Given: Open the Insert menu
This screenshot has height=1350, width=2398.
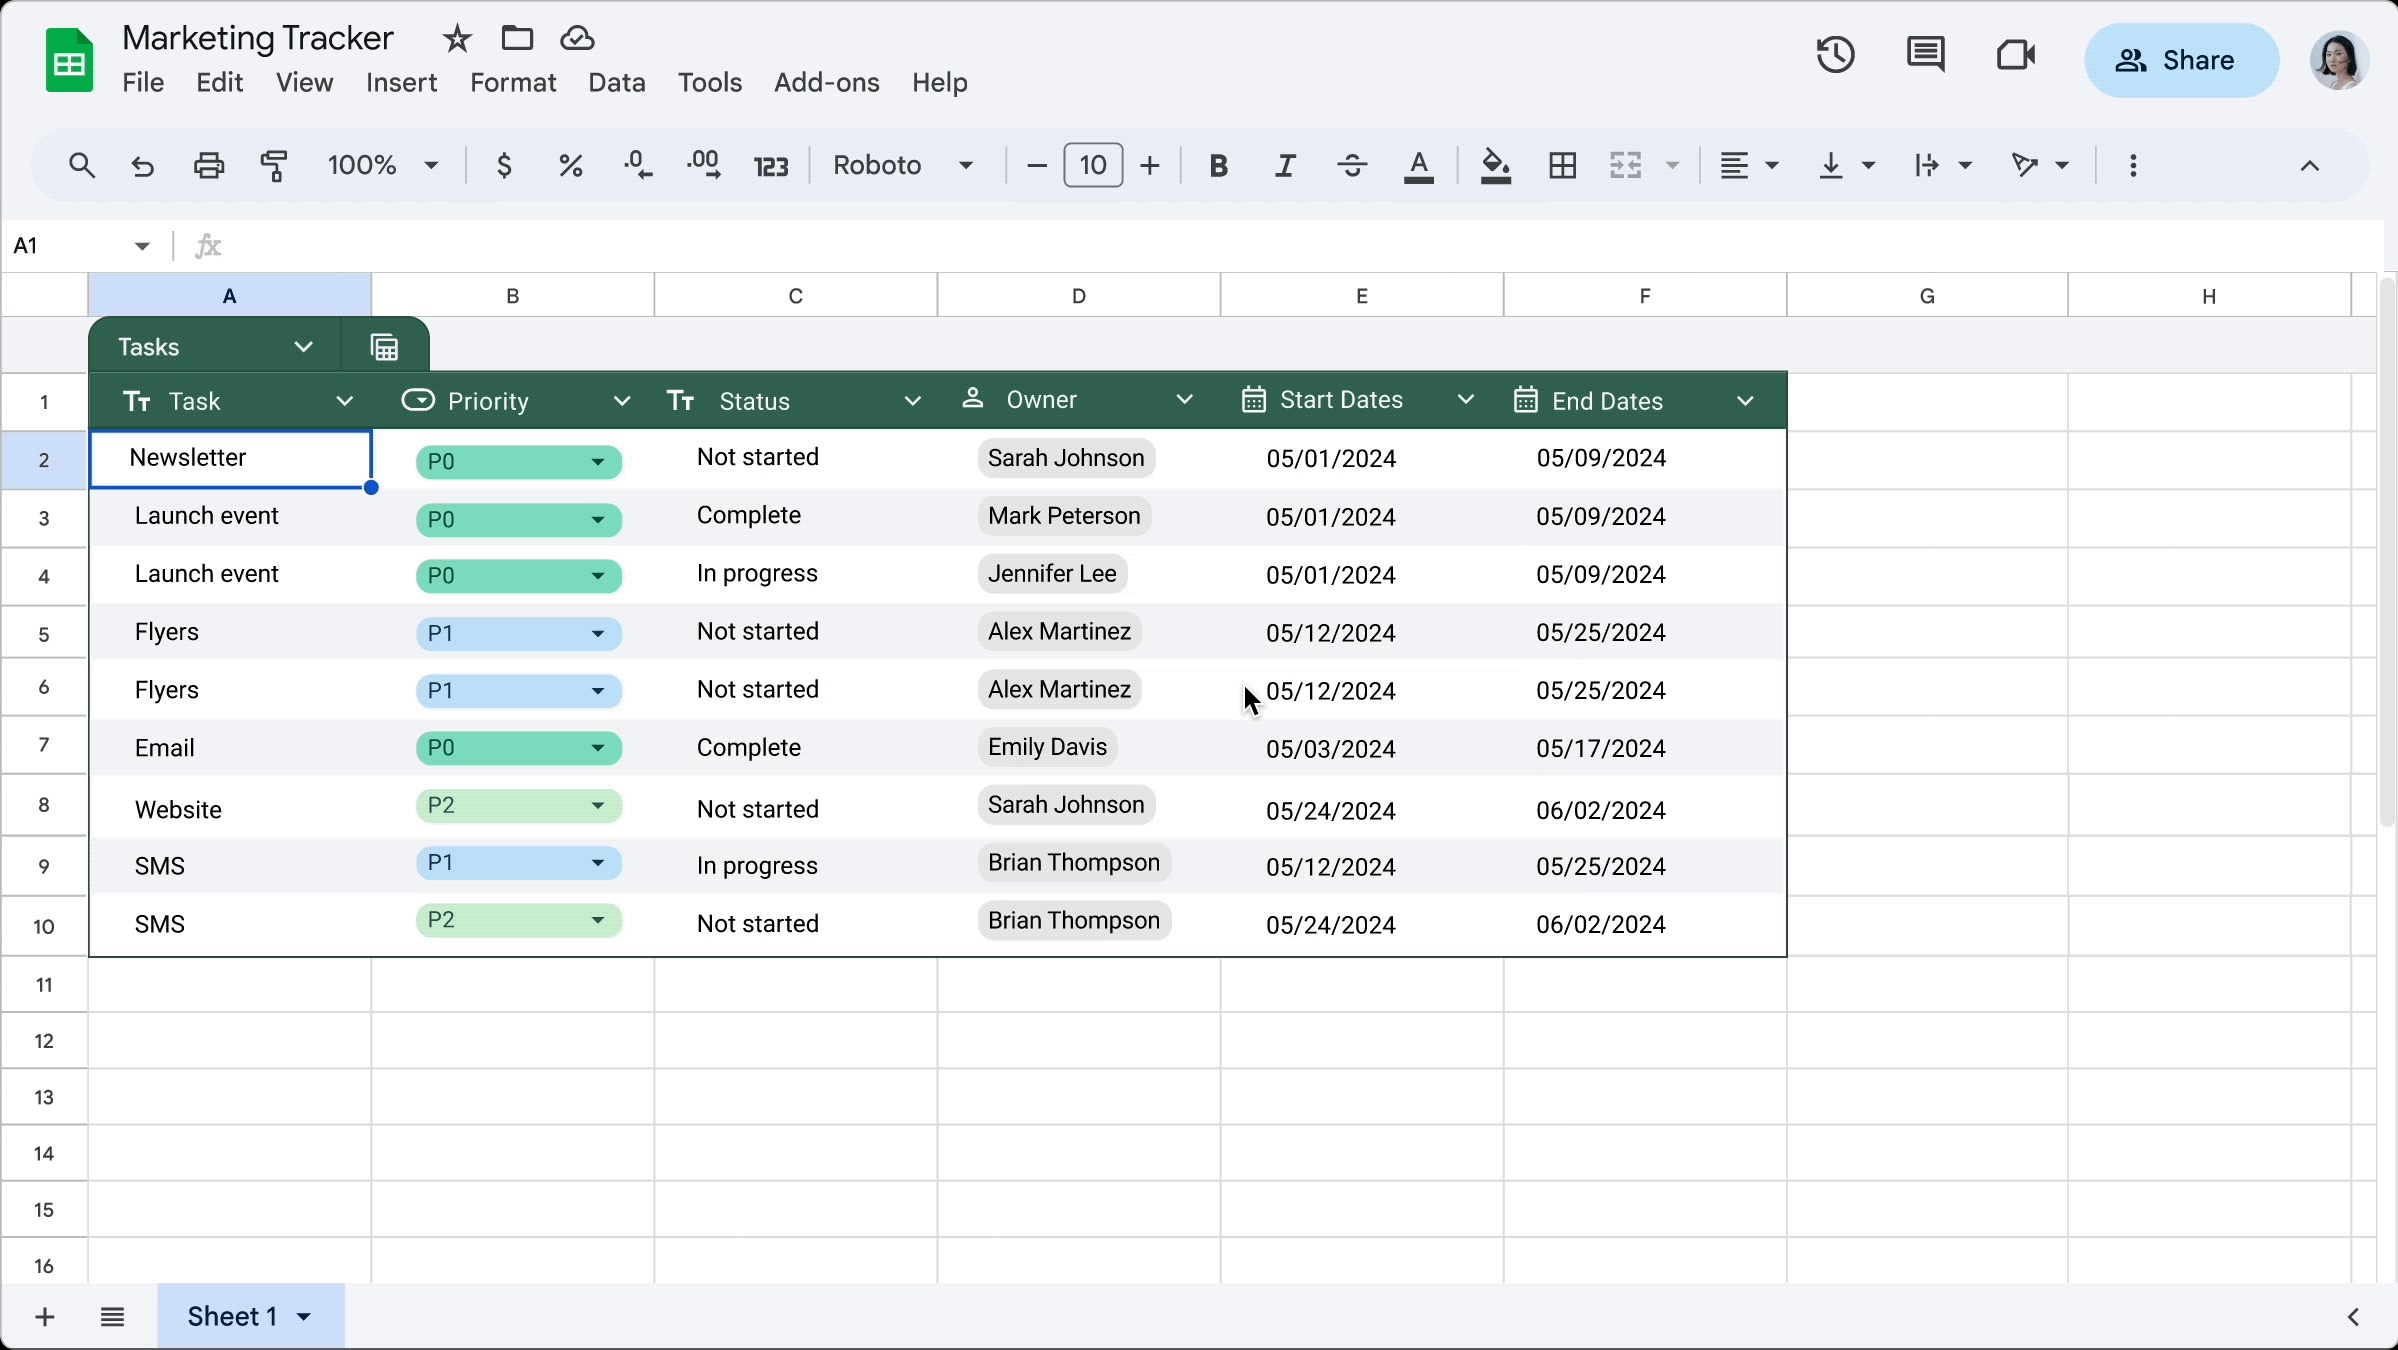Looking at the screenshot, I should 401,82.
